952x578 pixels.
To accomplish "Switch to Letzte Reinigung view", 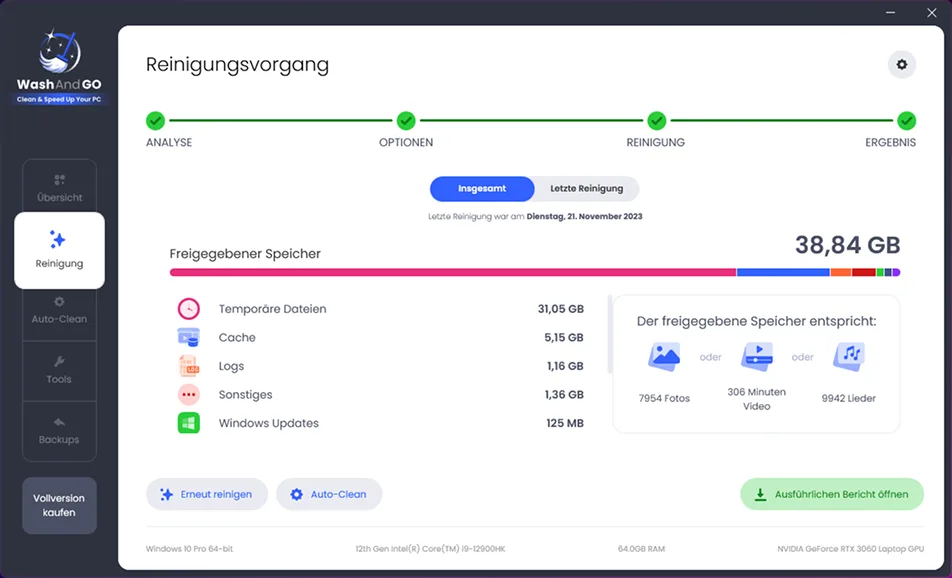I will coord(586,189).
